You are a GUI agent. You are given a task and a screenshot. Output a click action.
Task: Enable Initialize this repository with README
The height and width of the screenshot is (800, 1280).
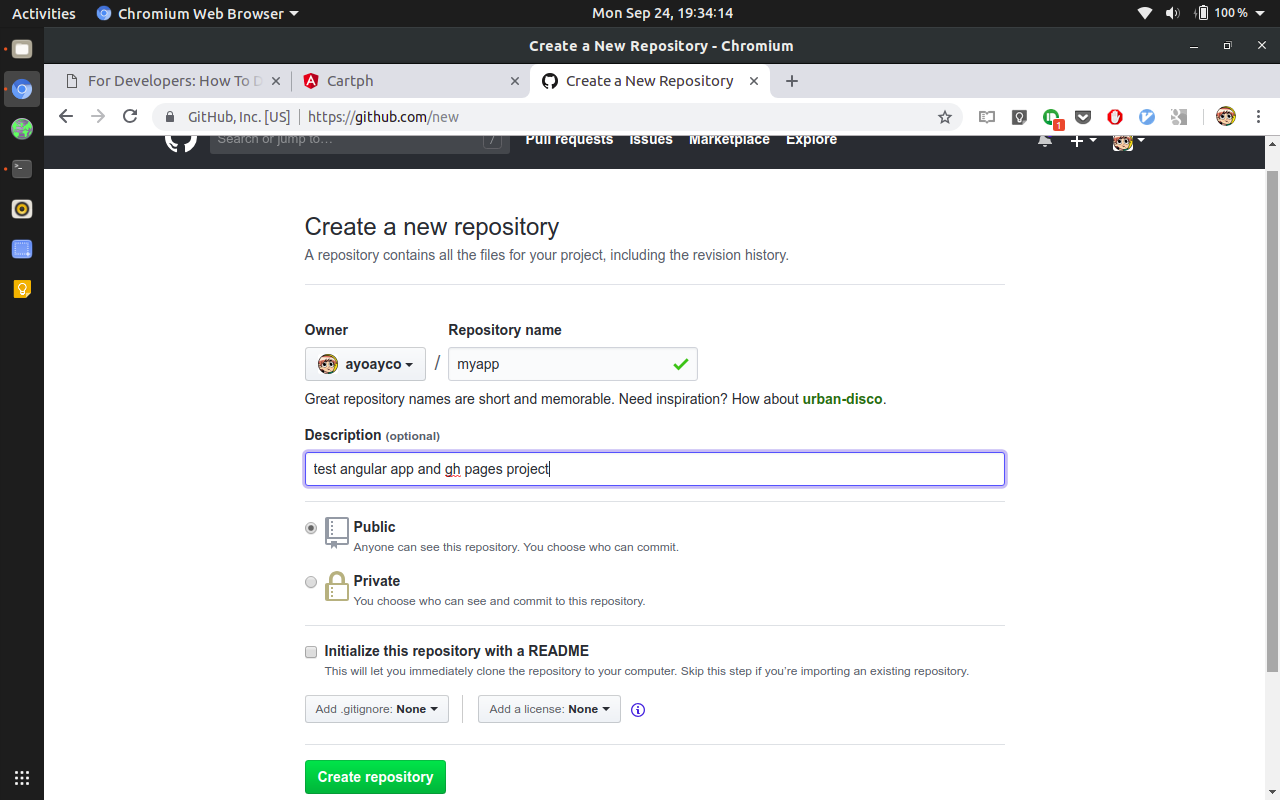click(311, 652)
